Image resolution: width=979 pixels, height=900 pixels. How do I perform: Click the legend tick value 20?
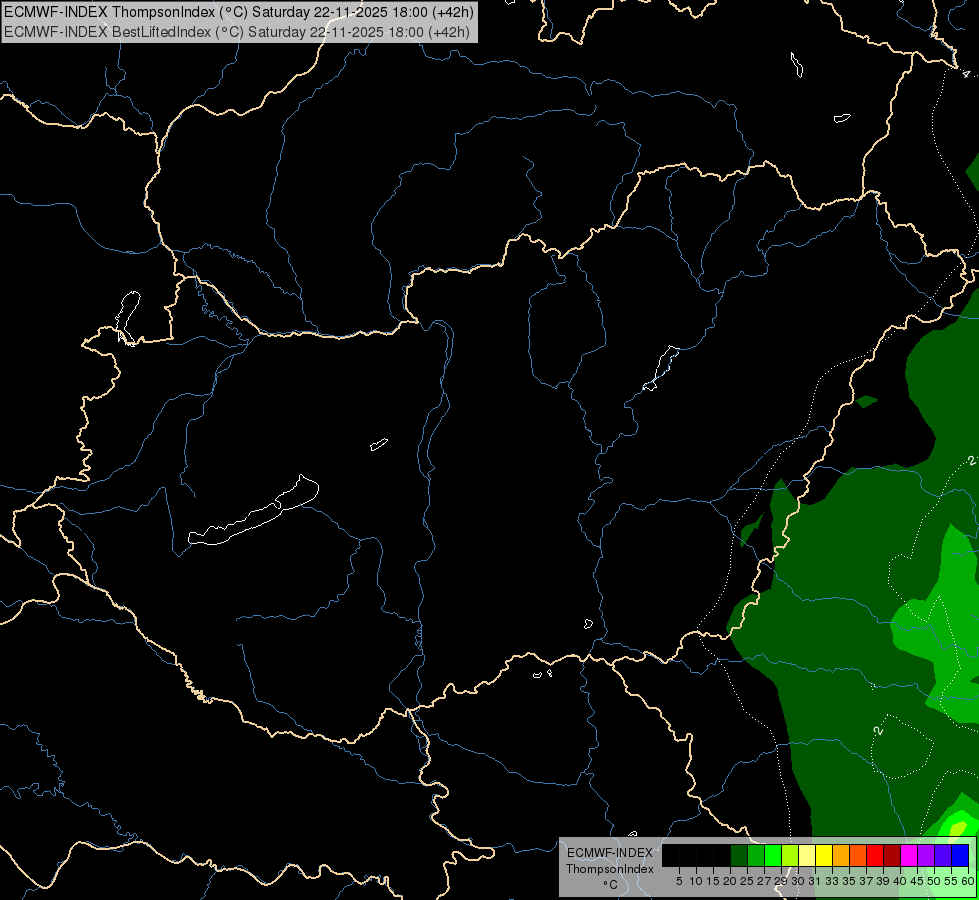click(x=730, y=881)
